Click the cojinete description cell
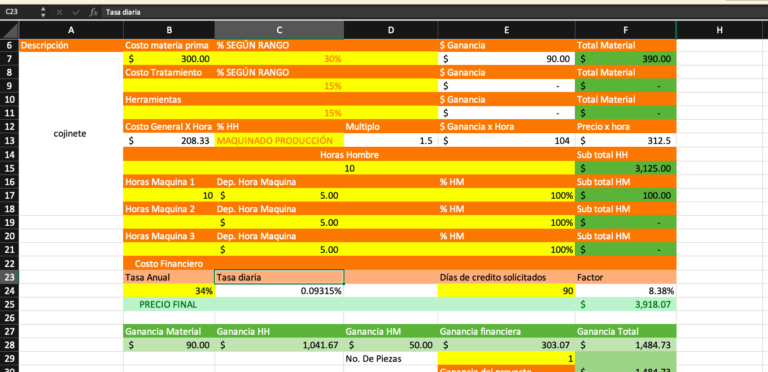 71,134
